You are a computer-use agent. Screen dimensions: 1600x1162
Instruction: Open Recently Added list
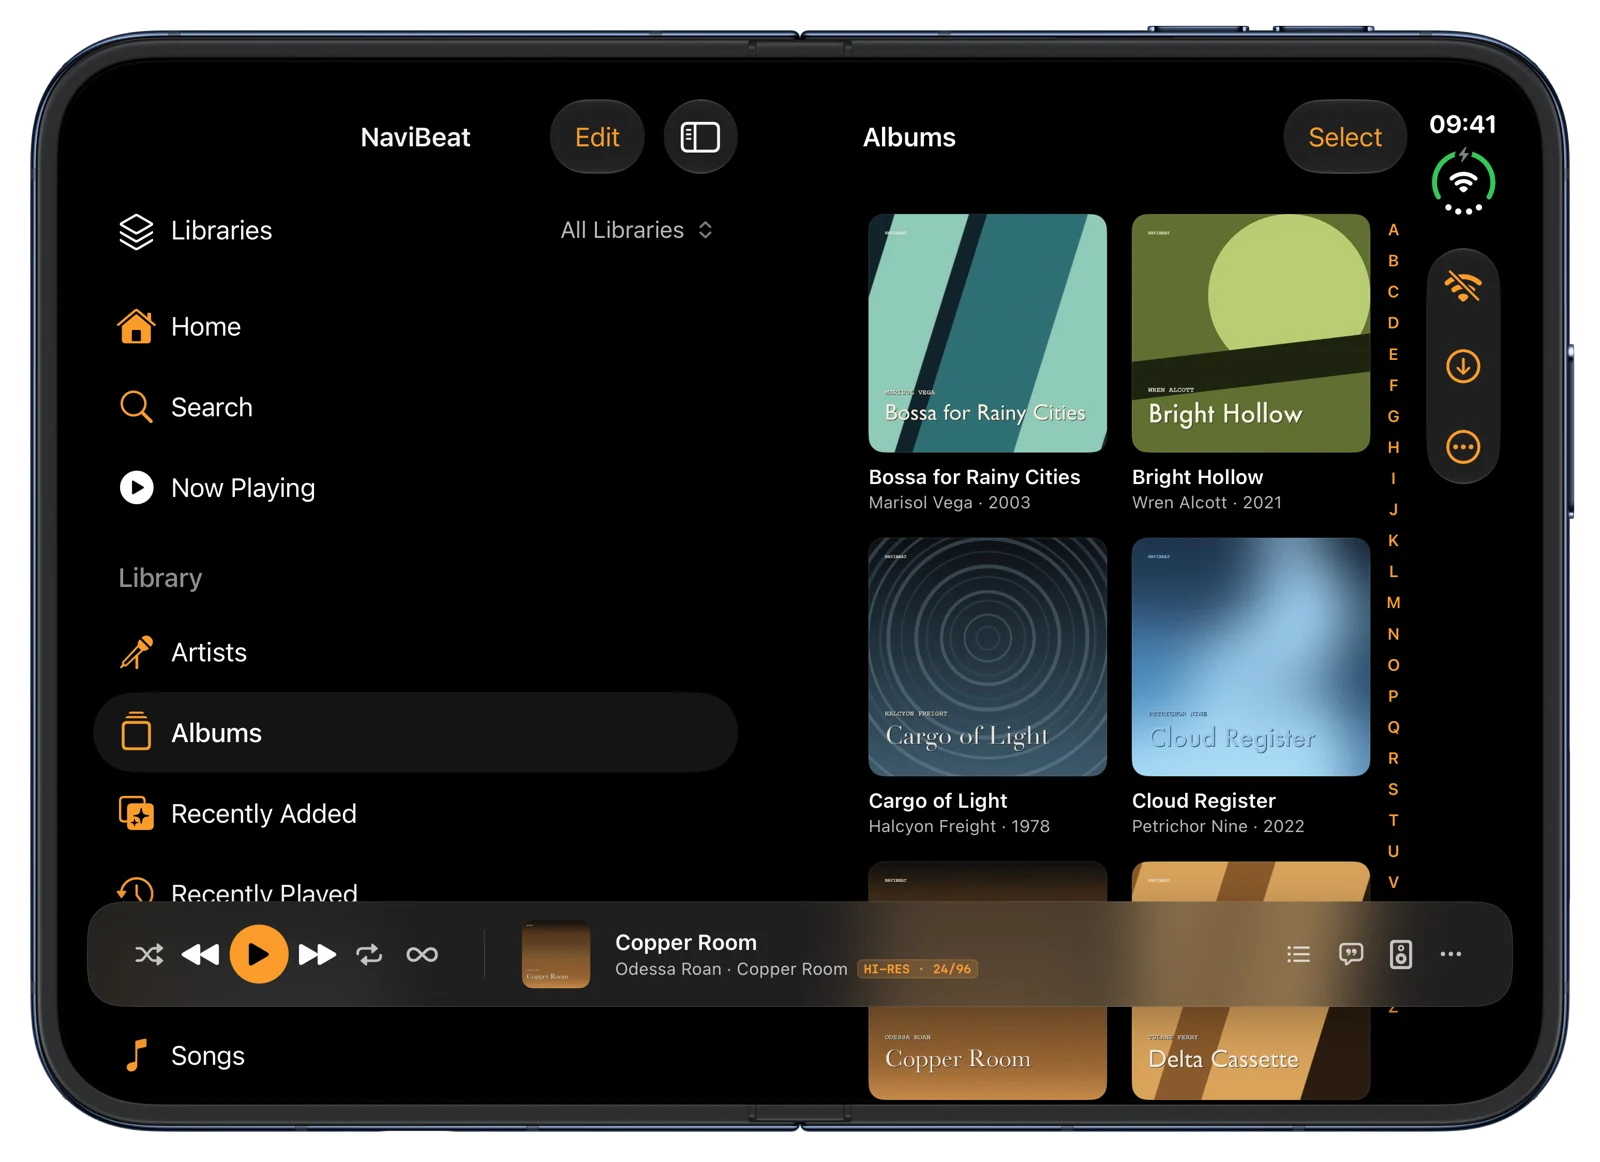[x=415, y=814]
